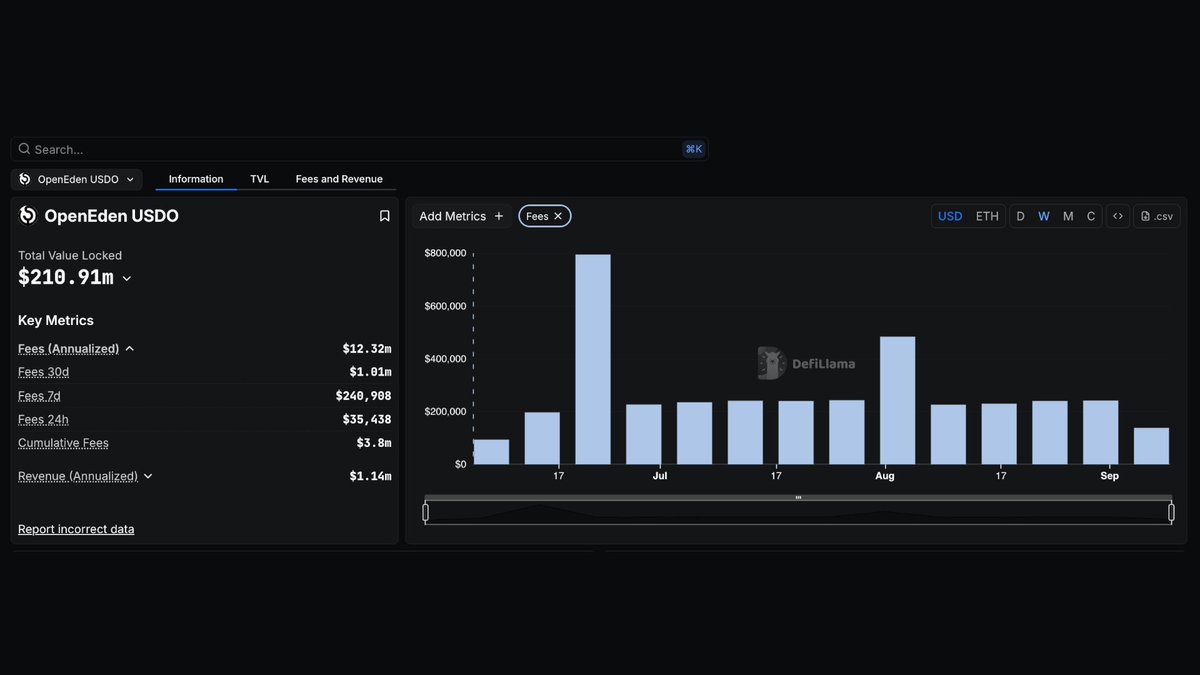
Task: Open the Report incorrect data link
Action: click(76, 529)
